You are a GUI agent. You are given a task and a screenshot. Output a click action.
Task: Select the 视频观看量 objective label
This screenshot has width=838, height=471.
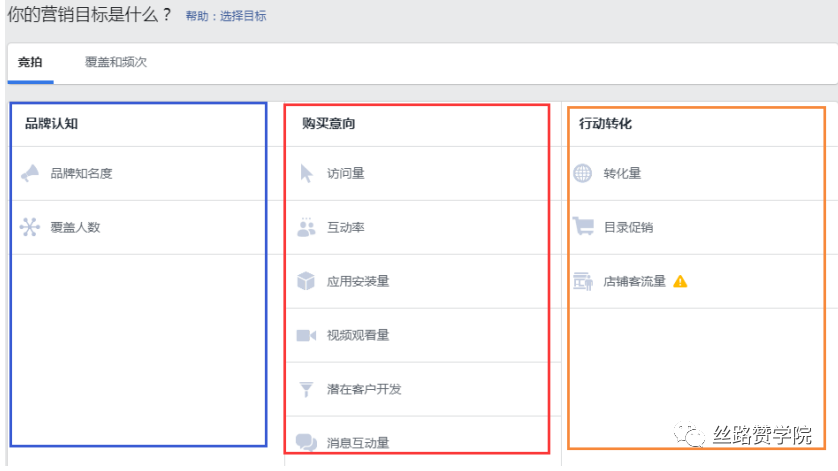[358, 335]
